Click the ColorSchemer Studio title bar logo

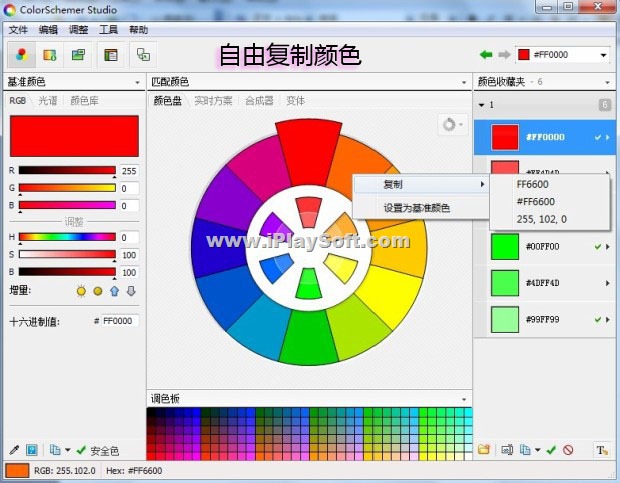[9, 10]
